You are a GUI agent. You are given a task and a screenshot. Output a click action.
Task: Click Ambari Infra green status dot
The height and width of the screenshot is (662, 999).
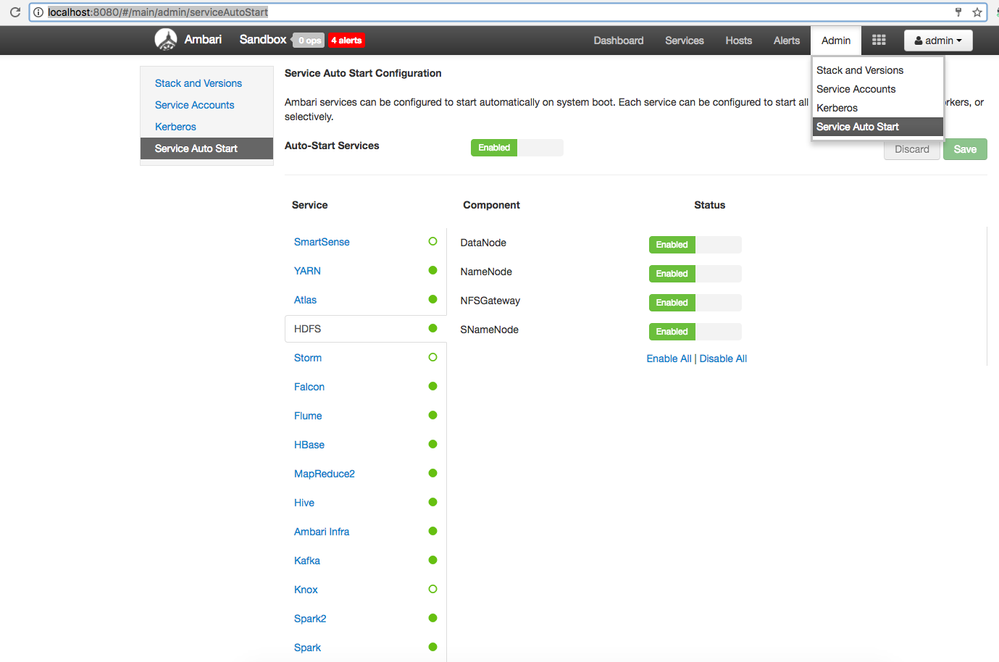(x=433, y=531)
